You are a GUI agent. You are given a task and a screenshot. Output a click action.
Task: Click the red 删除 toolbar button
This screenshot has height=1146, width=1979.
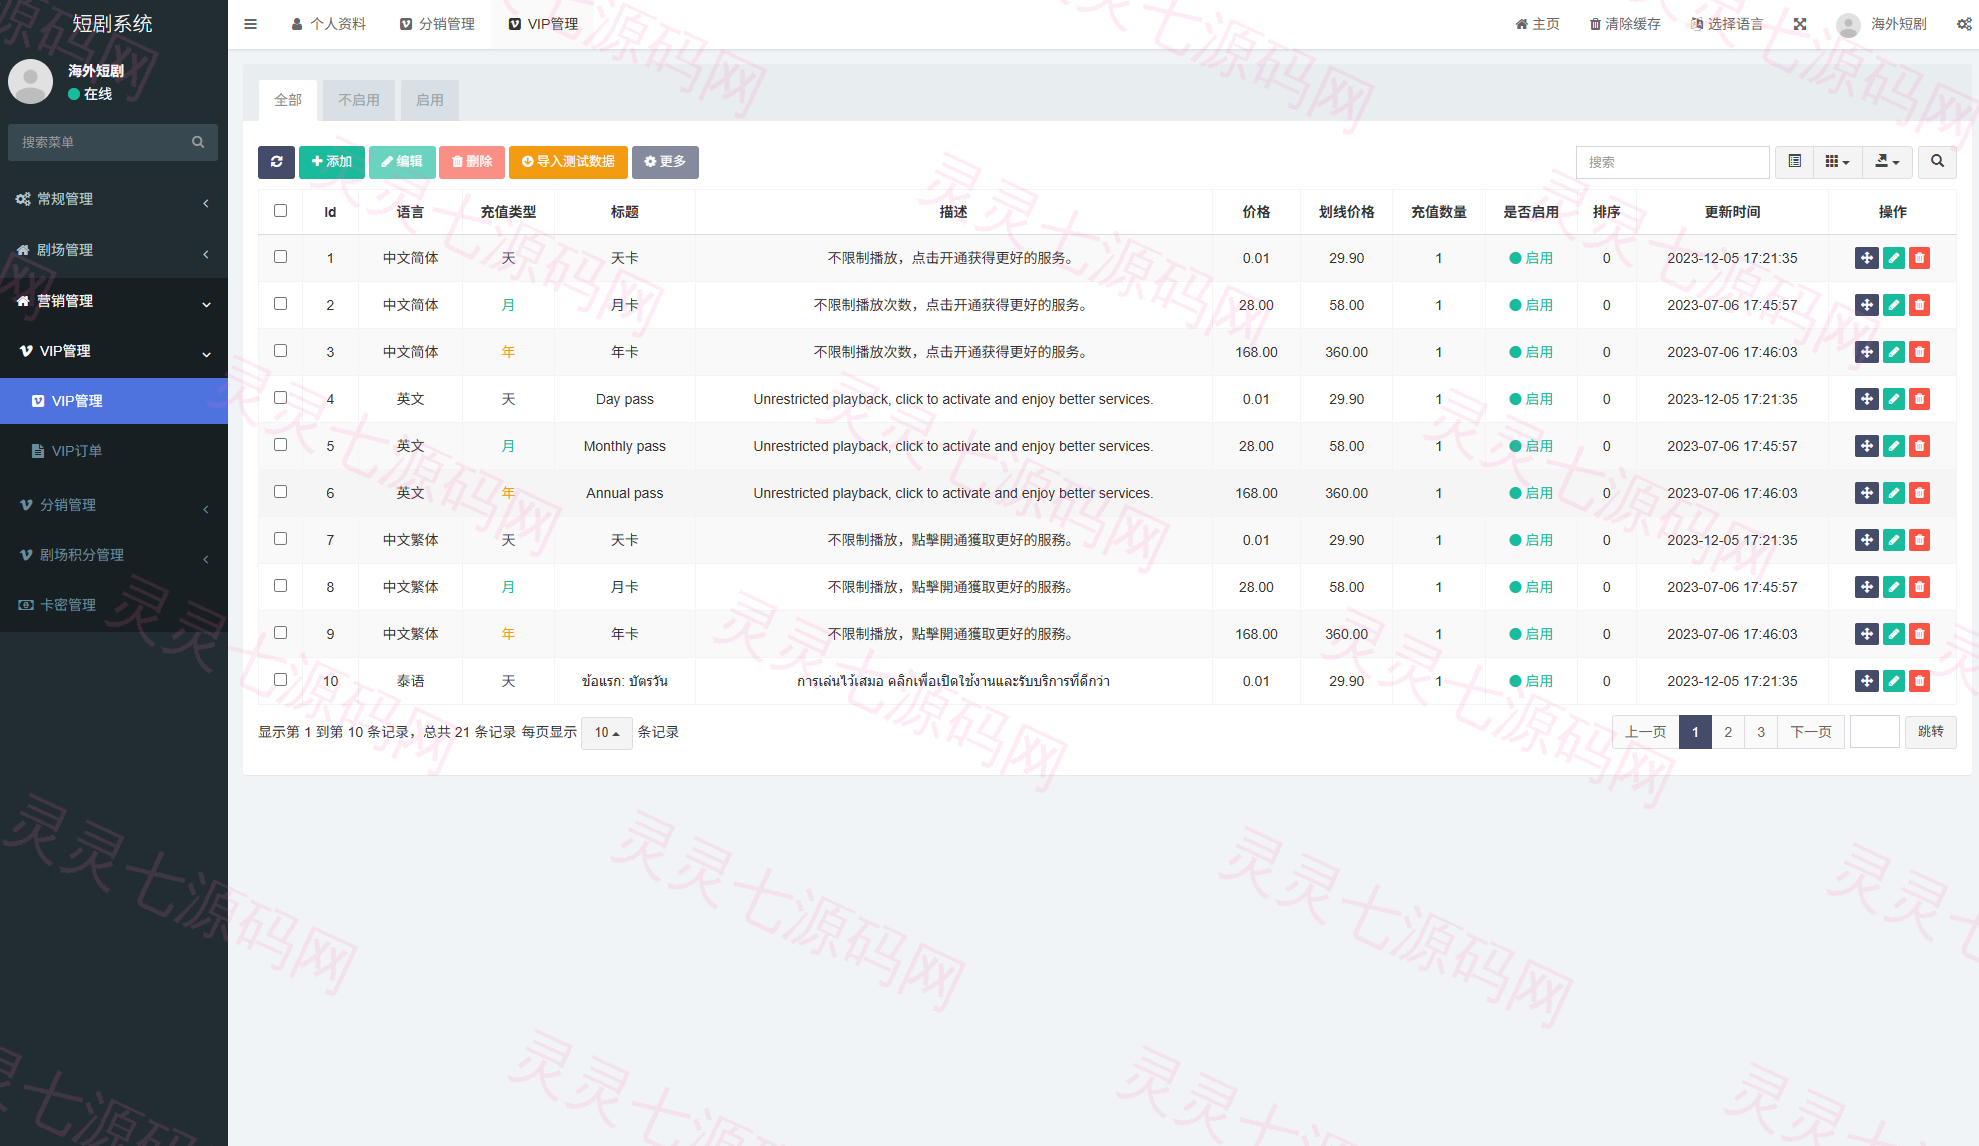(472, 162)
